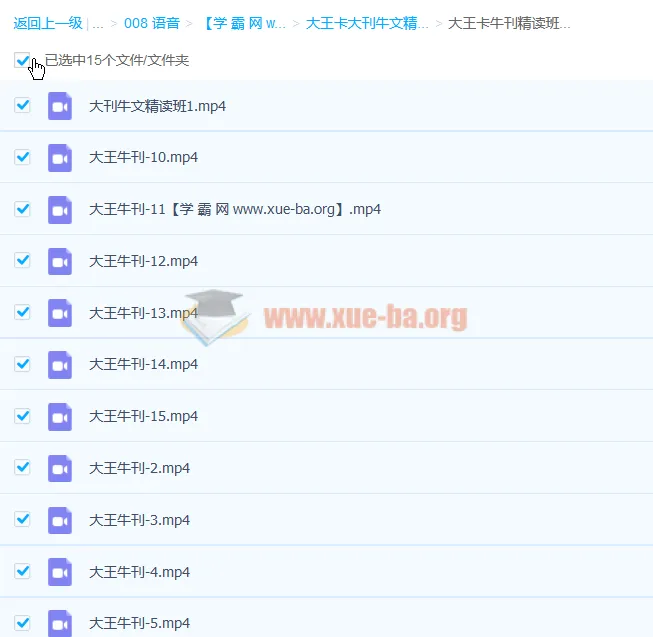Click current folder 大王卡牛刊精读班... breadcrumb
Screen dimensions: 653x637
tap(509, 23)
